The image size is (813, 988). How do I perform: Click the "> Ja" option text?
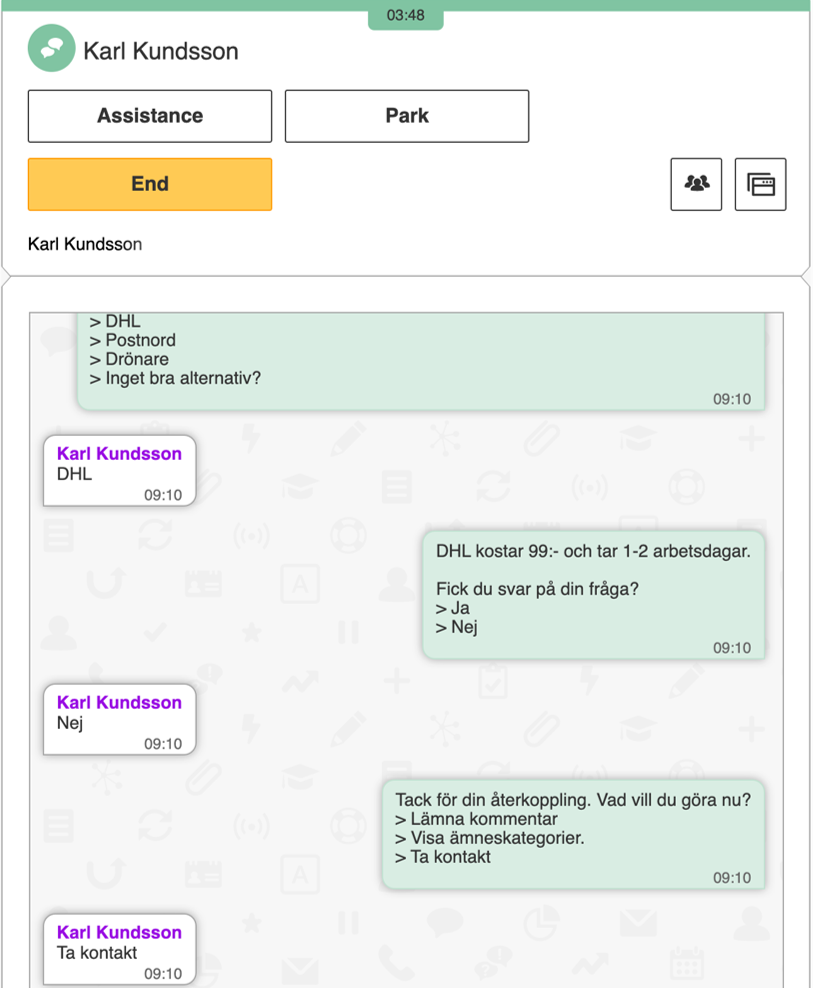coord(453,608)
